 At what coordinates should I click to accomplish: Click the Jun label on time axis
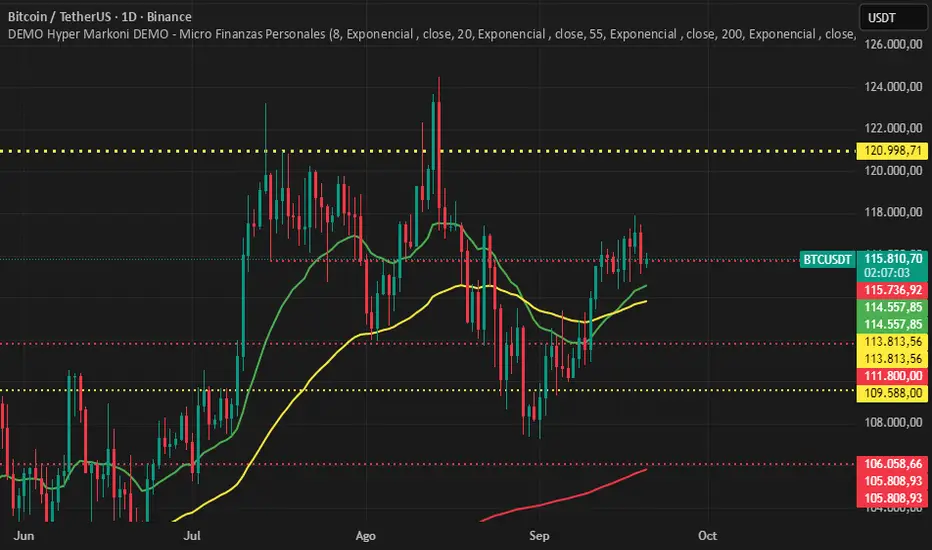click(24, 536)
